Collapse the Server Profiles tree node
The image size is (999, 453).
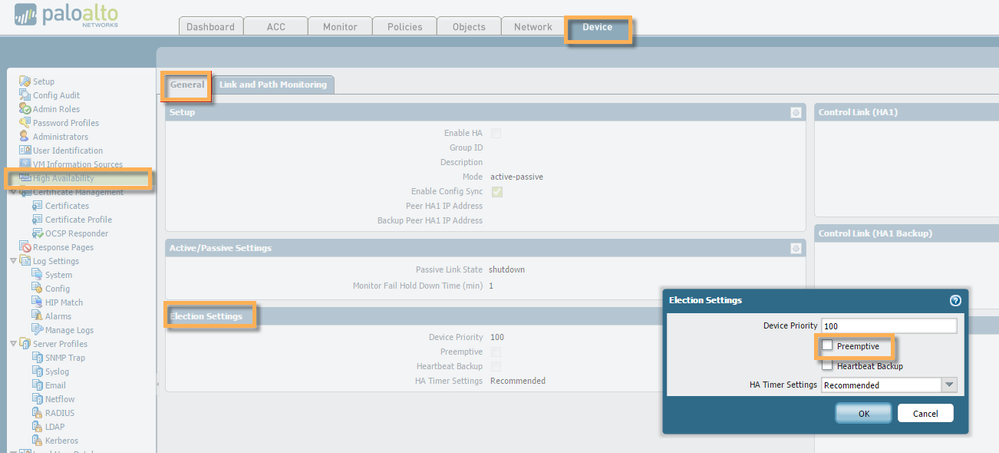tap(14, 343)
